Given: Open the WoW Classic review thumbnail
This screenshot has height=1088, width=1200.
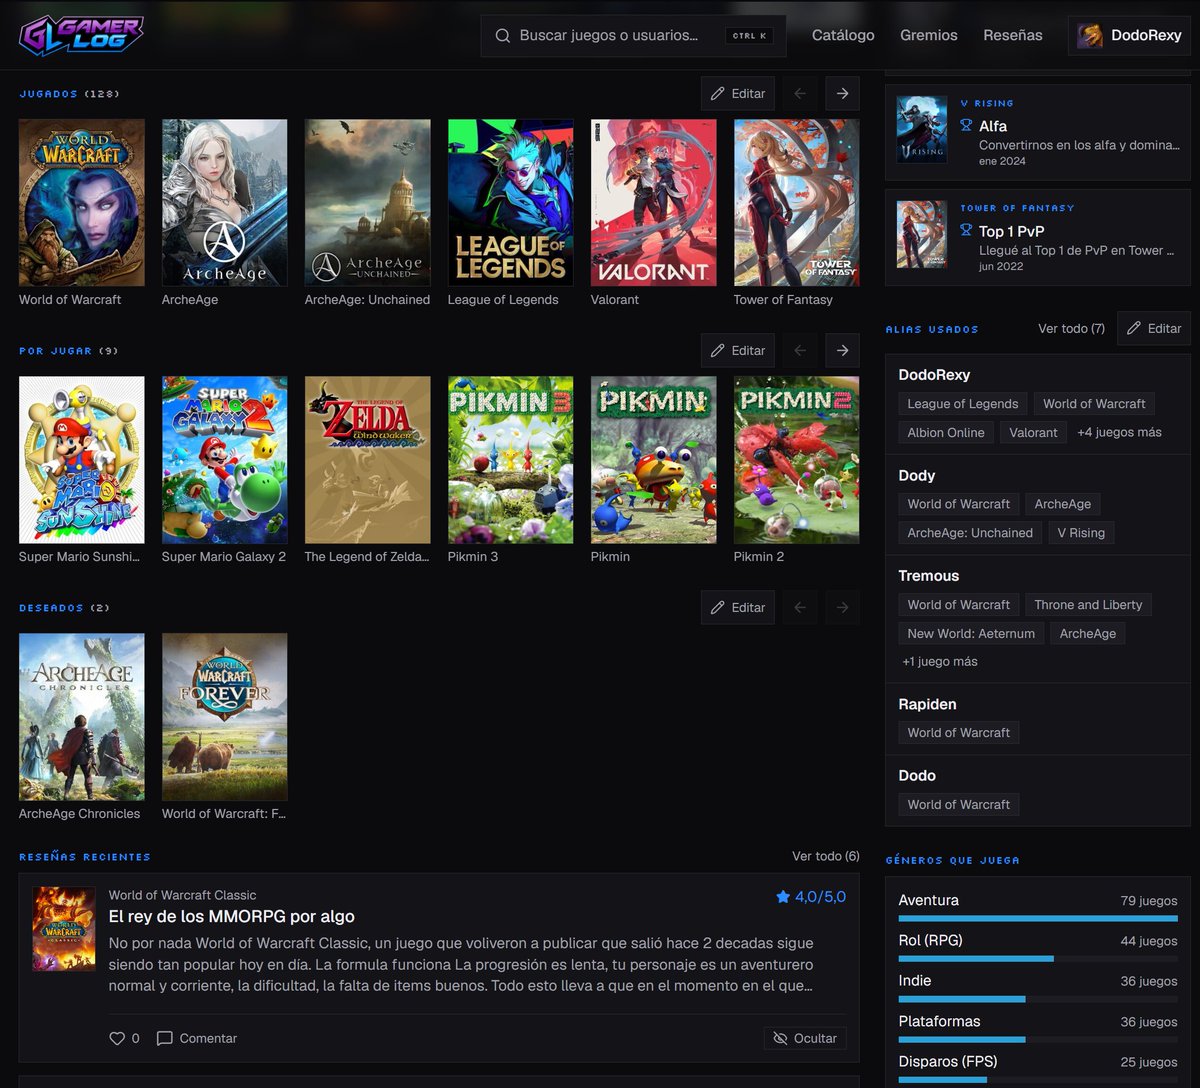Looking at the screenshot, I should pos(64,929).
